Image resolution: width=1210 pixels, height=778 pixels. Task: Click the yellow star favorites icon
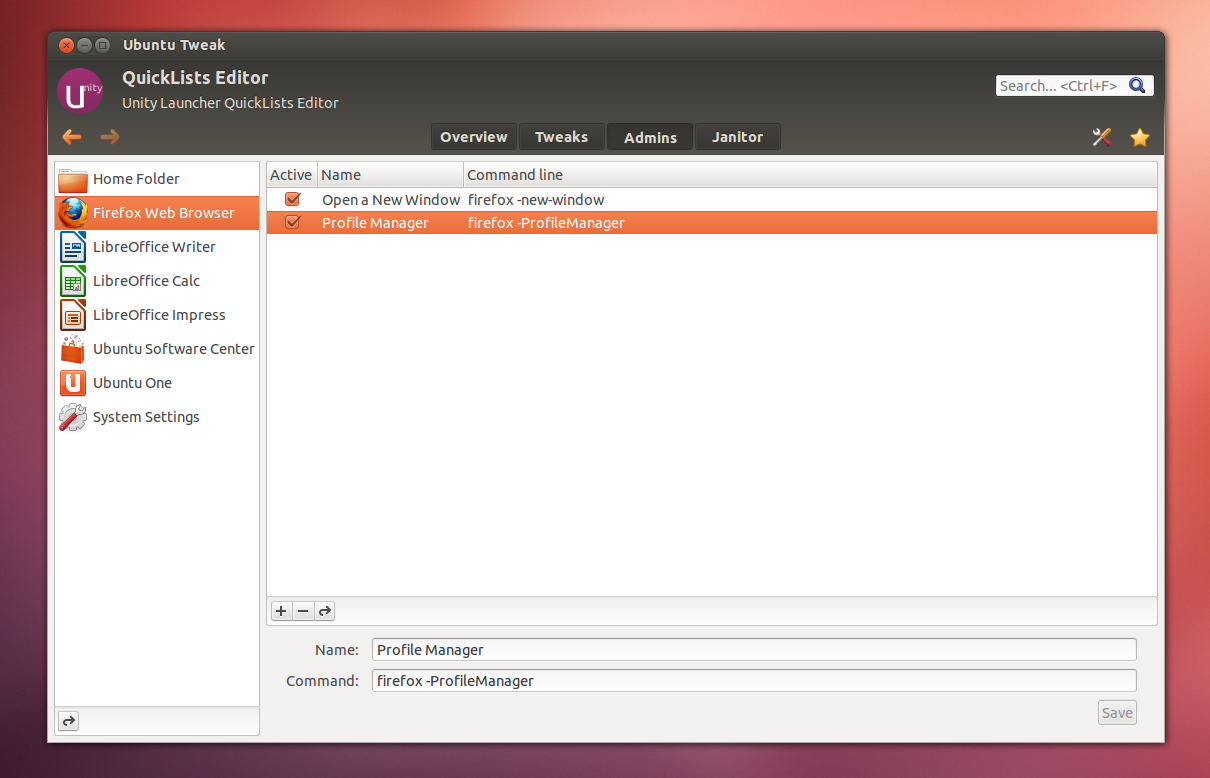[1140, 137]
